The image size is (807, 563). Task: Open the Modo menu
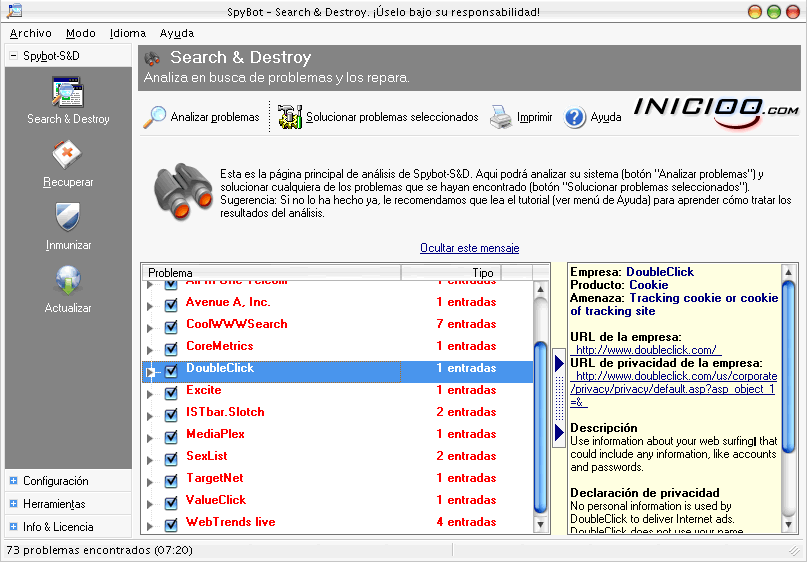[81, 33]
